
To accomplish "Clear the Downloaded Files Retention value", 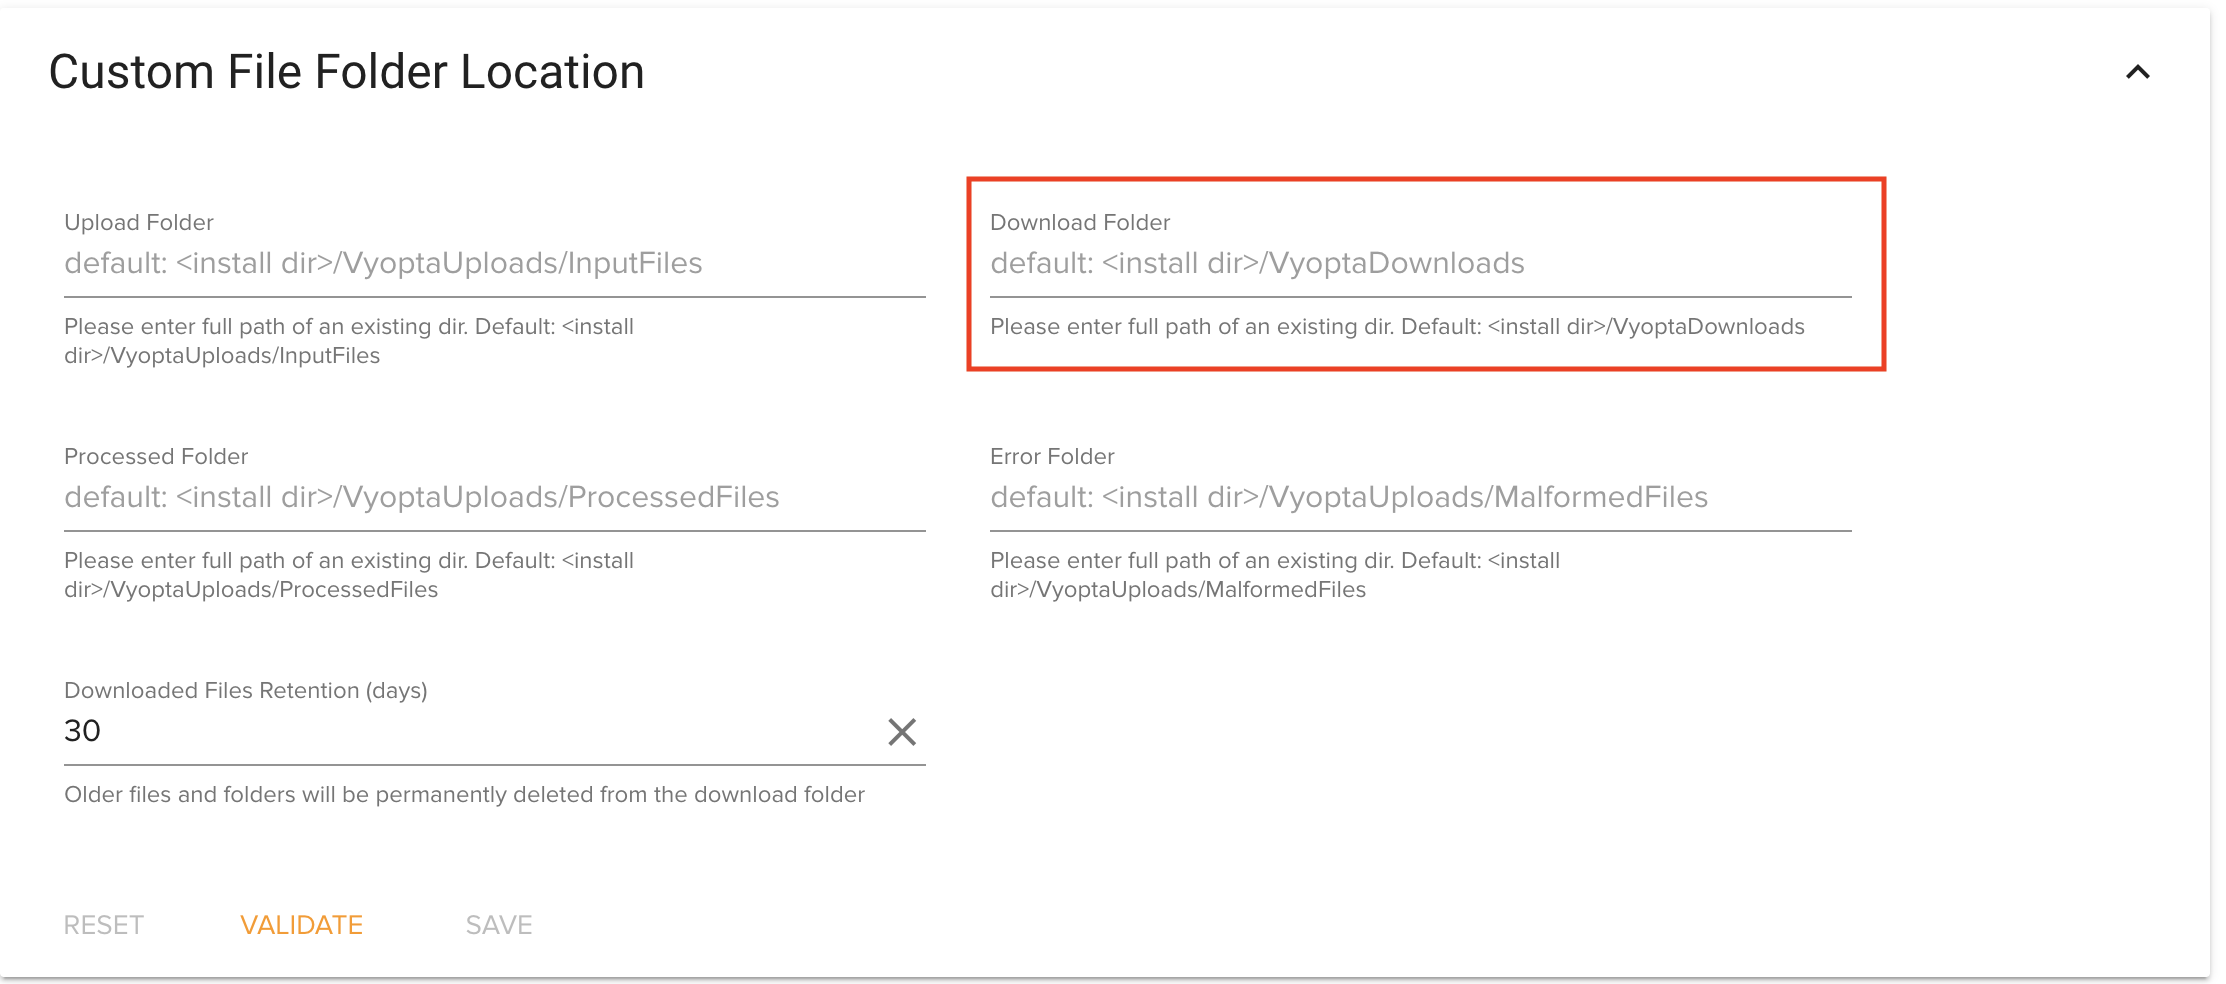I will coord(902,732).
